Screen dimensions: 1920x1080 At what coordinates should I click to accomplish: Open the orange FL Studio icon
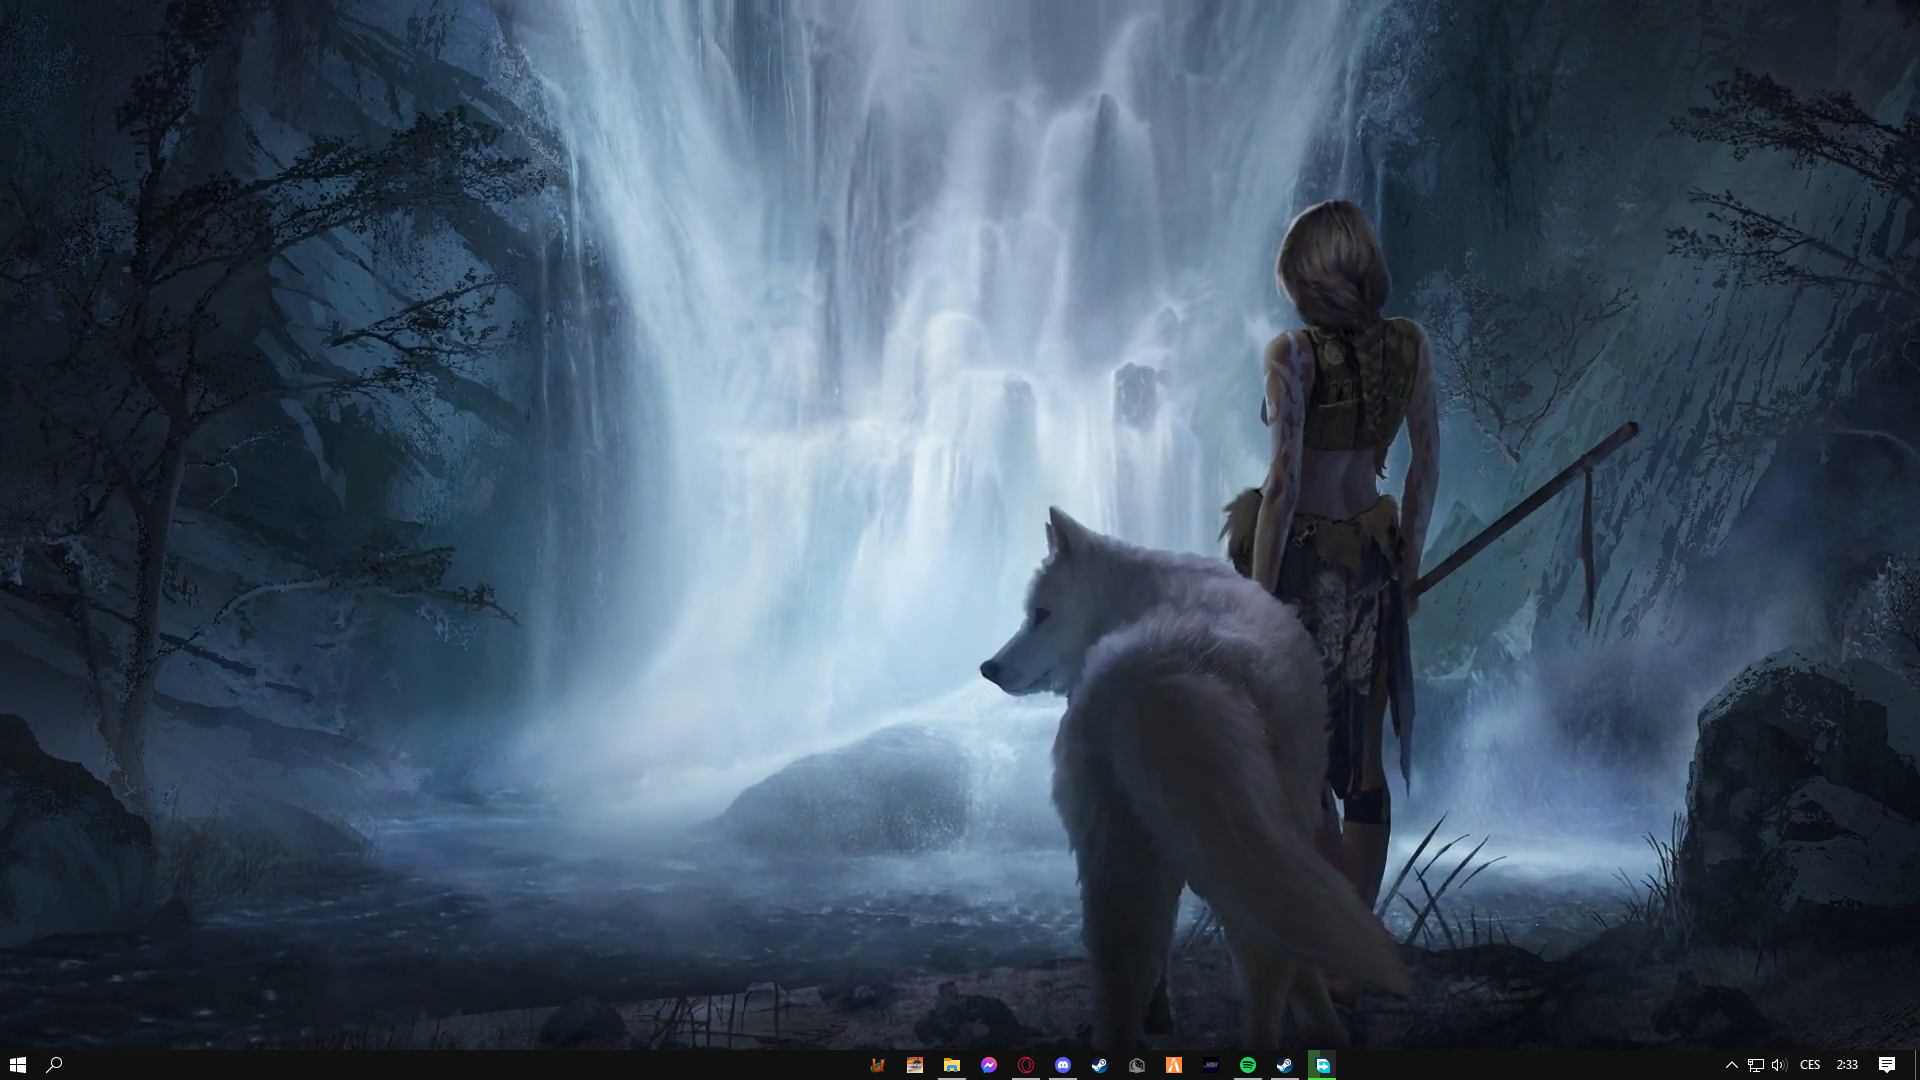(x=1174, y=1065)
